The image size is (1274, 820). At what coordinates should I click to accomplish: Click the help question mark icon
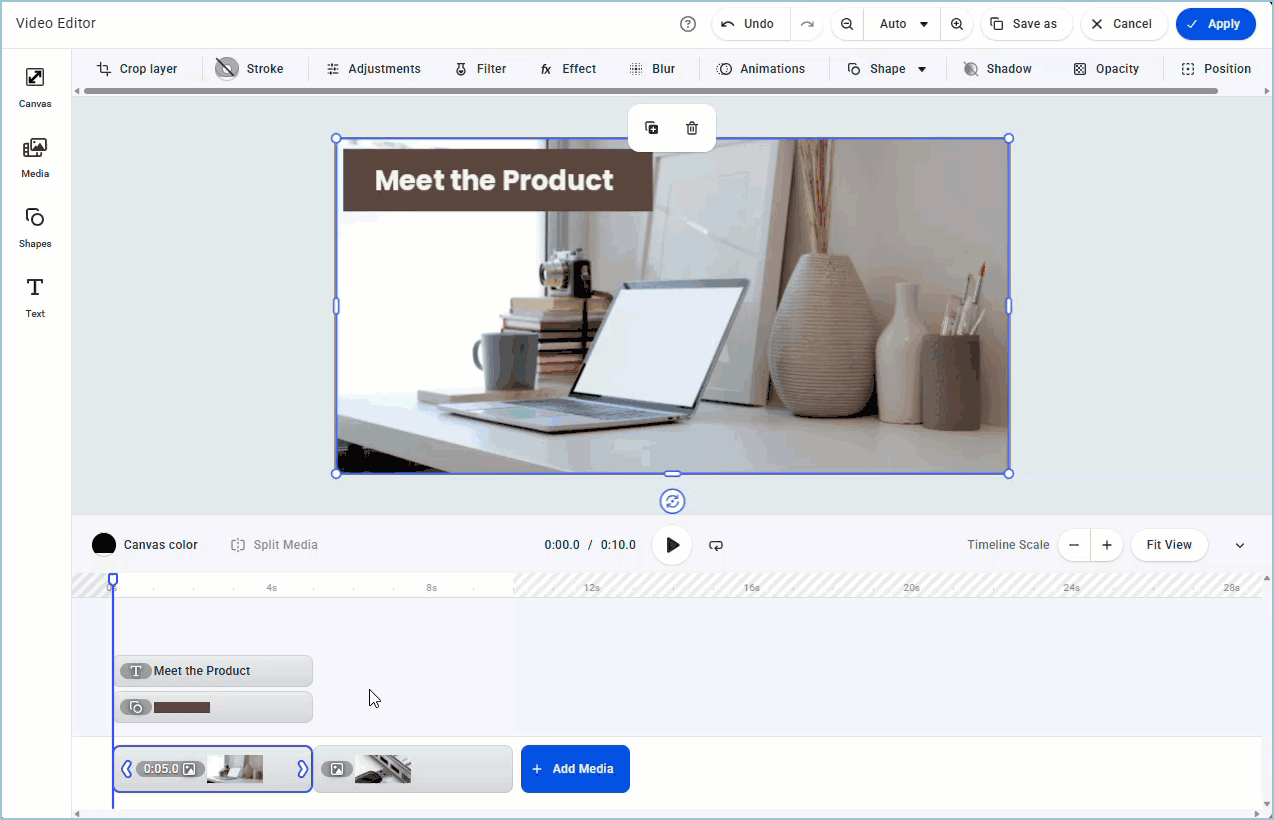[x=687, y=24]
